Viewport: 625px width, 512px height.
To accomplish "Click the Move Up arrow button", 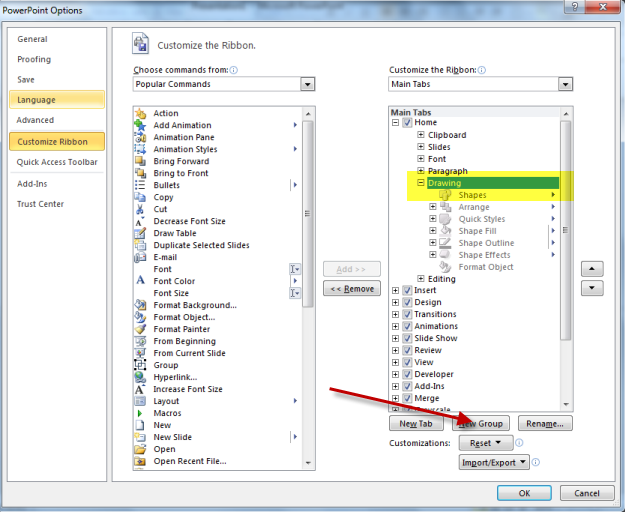I will [x=592, y=268].
